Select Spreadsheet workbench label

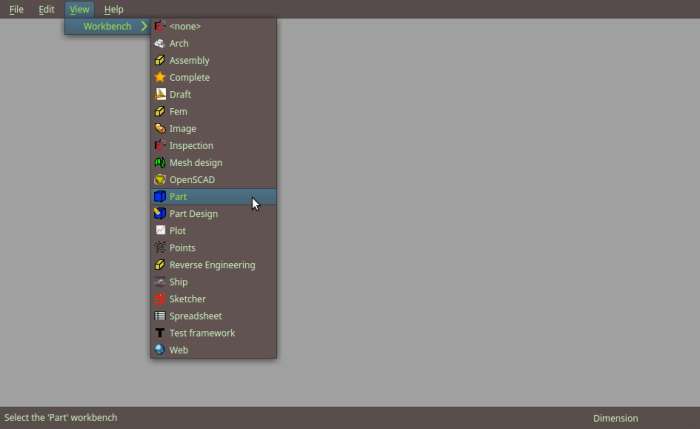[x=196, y=316]
